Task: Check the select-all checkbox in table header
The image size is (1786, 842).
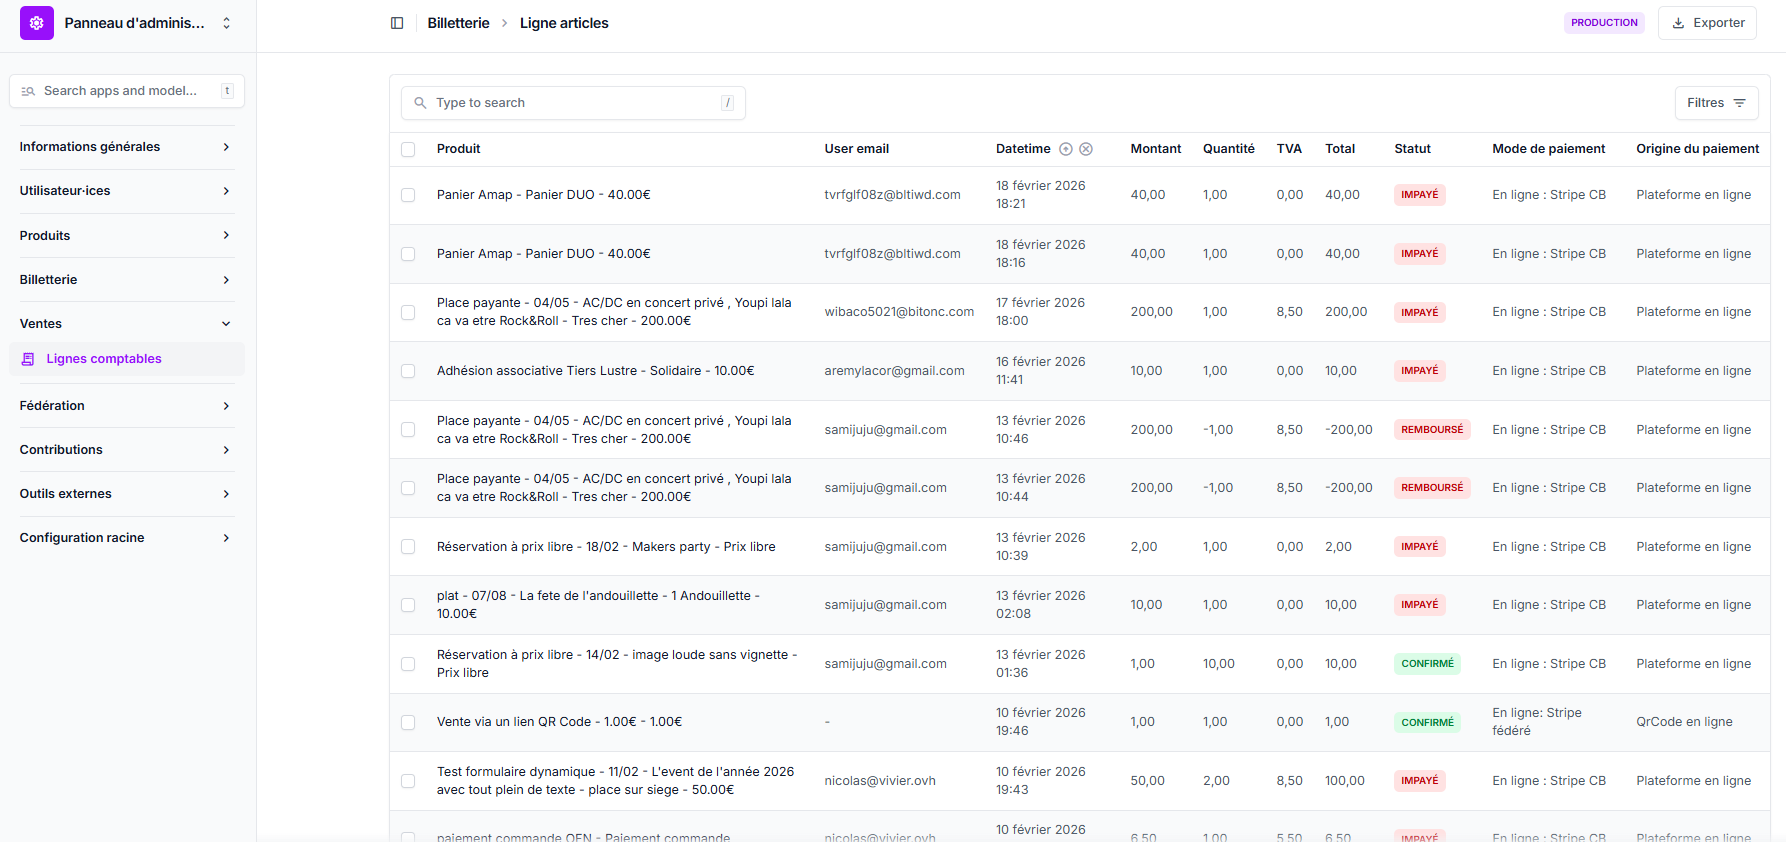Action: tap(408, 149)
